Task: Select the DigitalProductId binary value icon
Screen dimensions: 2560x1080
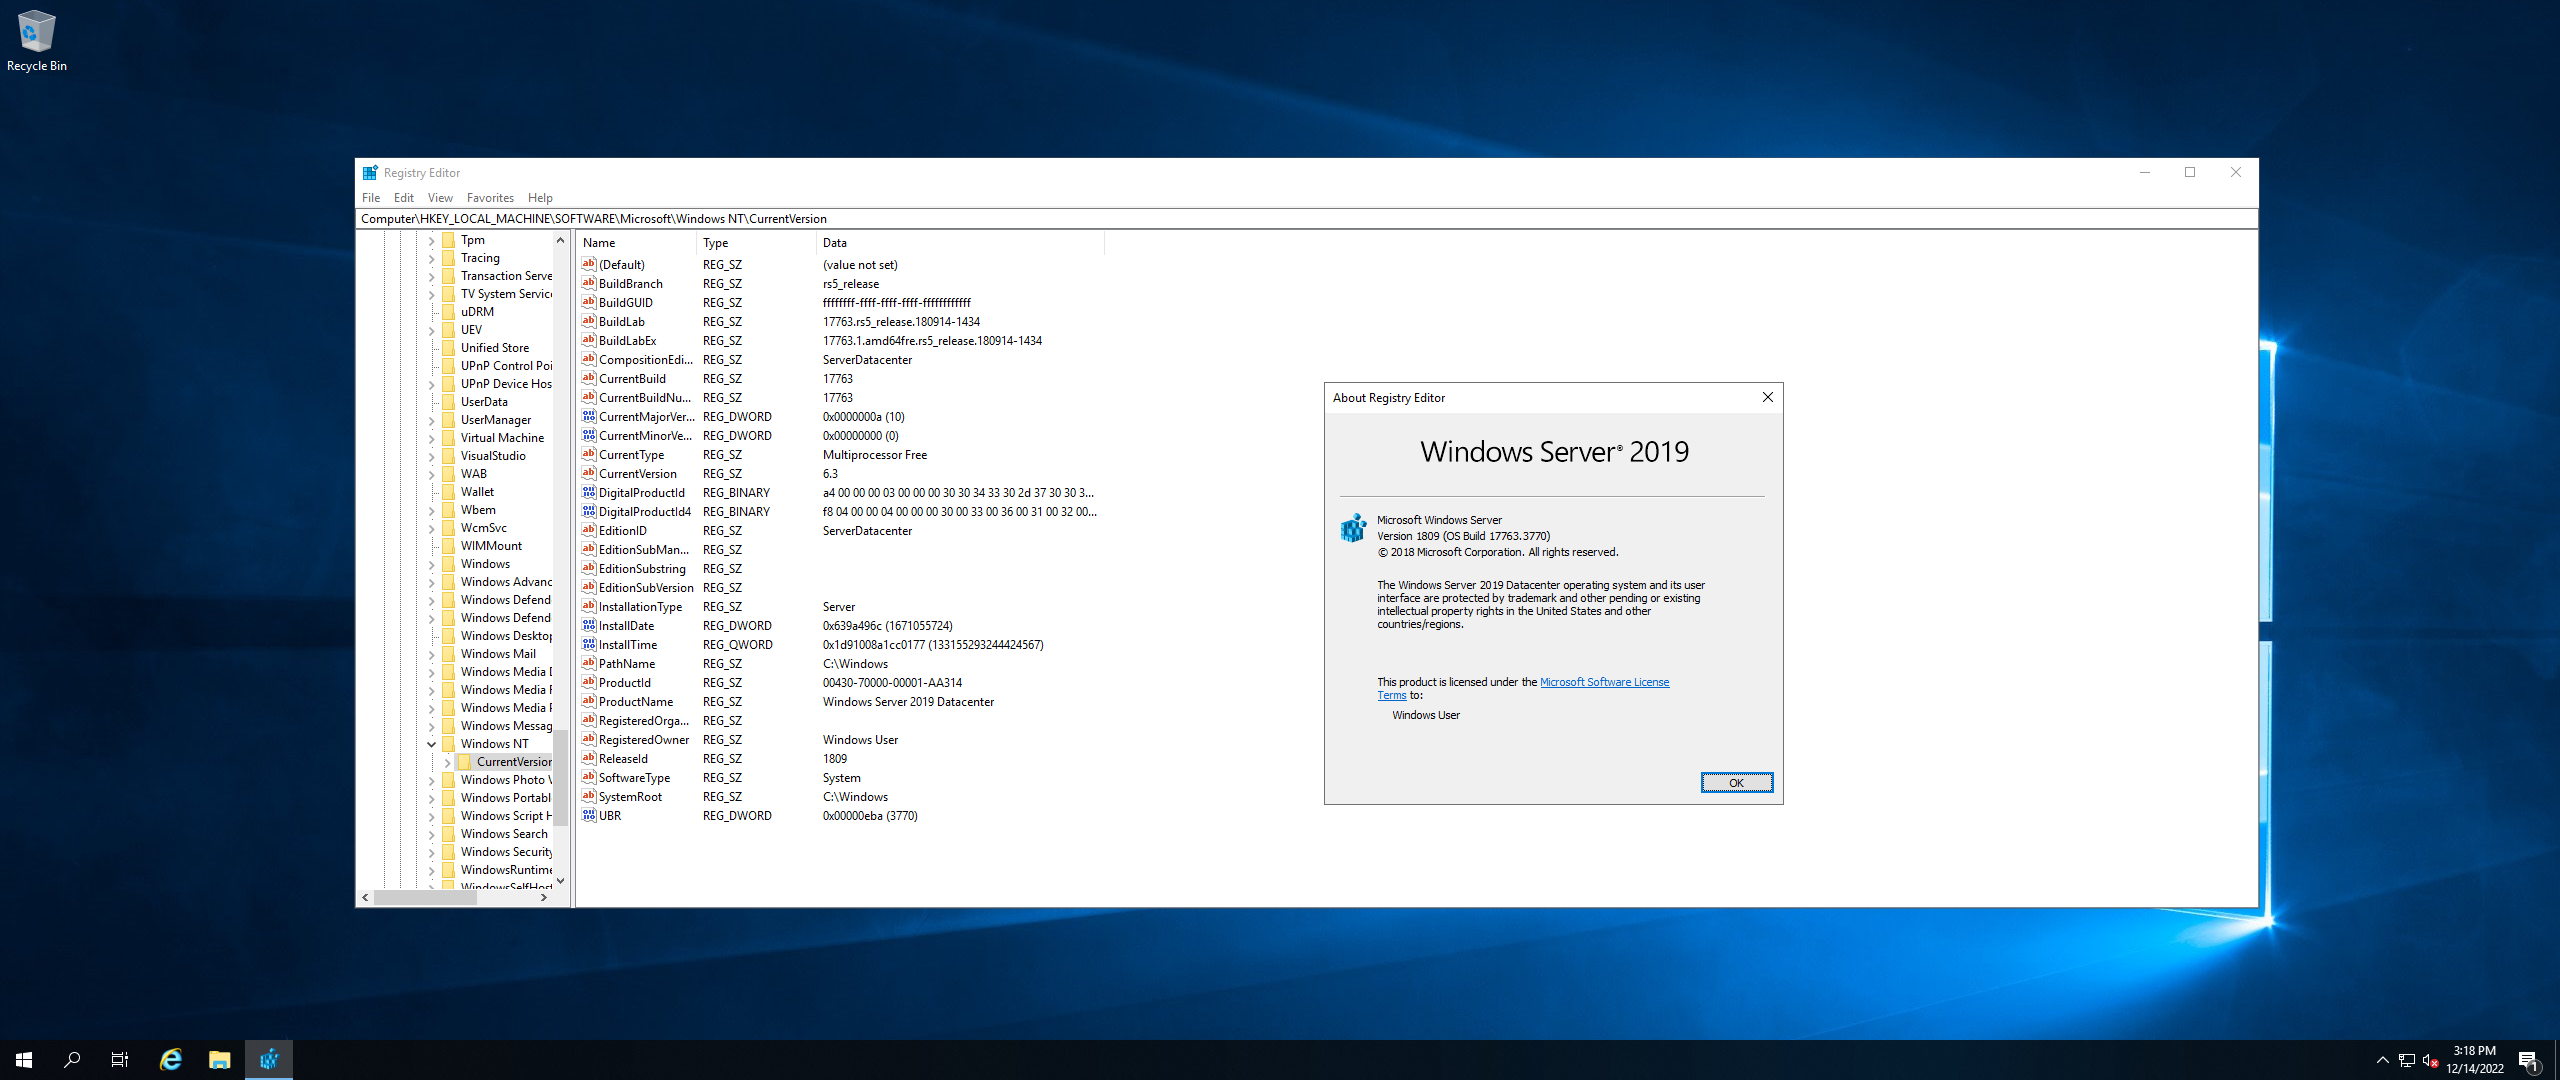Action: (x=589, y=492)
